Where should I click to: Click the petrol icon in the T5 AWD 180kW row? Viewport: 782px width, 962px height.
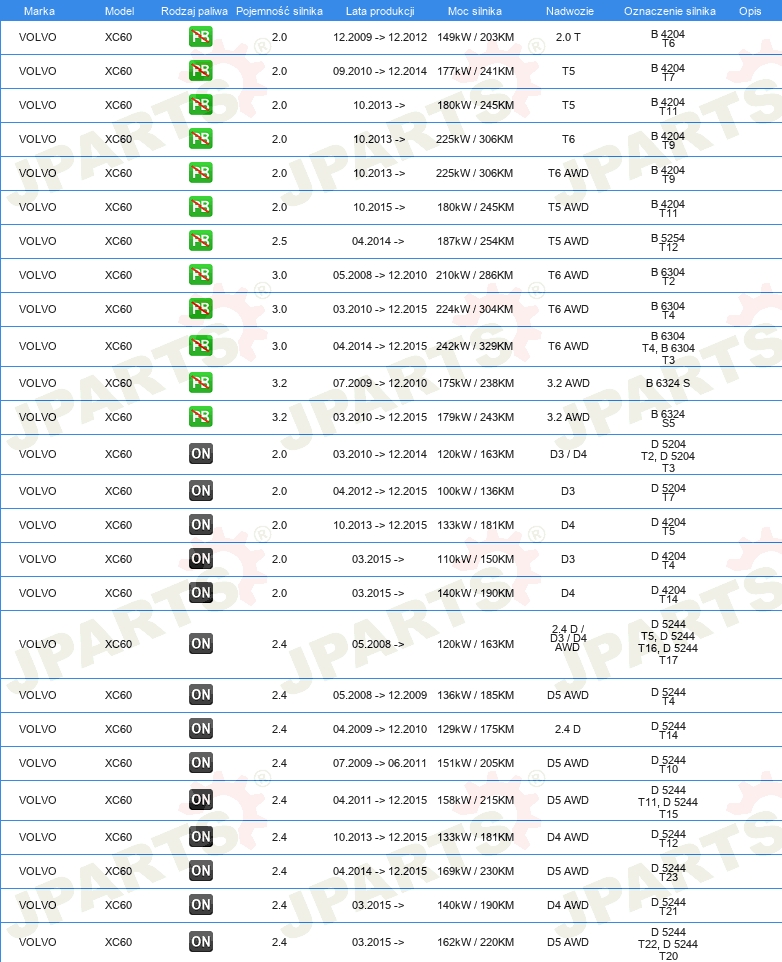point(201,207)
